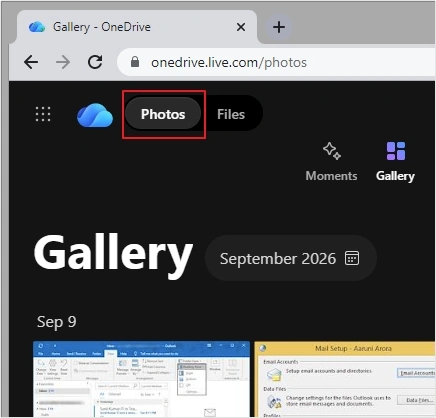Switch to the Files tab
Image resolution: width=436 pixels, height=418 pixels.
[x=231, y=114]
